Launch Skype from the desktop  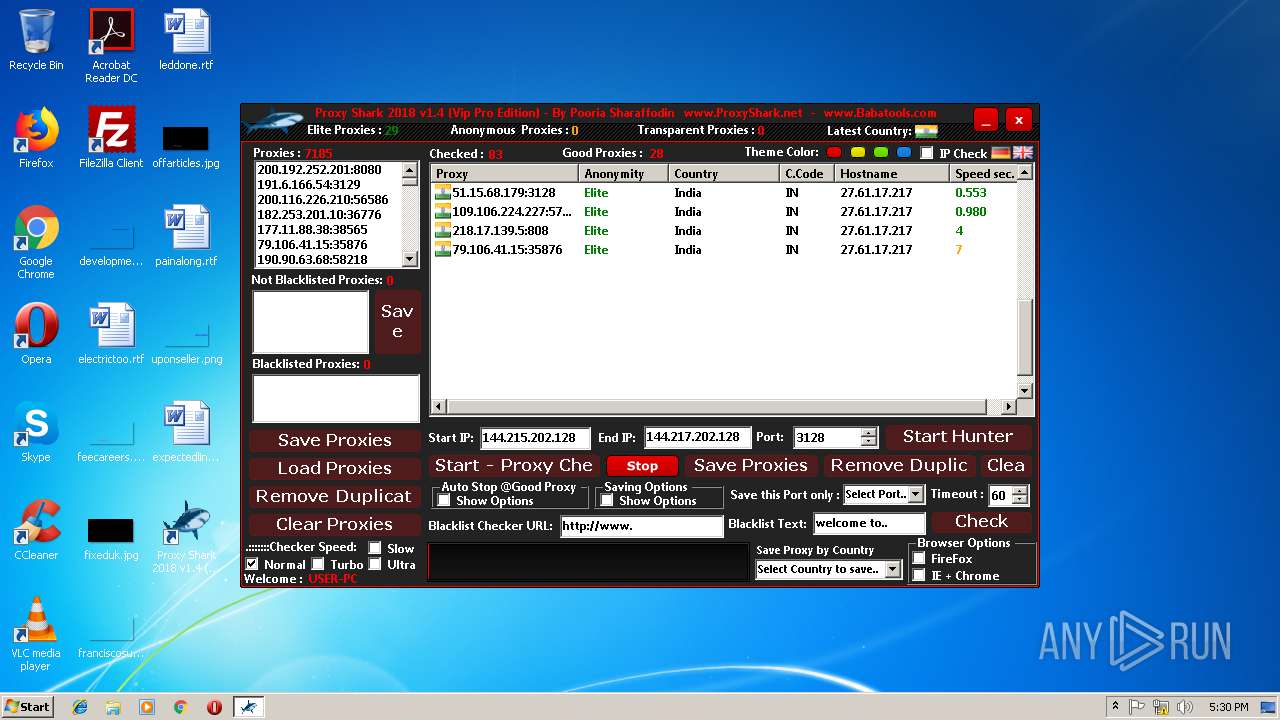(x=36, y=432)
